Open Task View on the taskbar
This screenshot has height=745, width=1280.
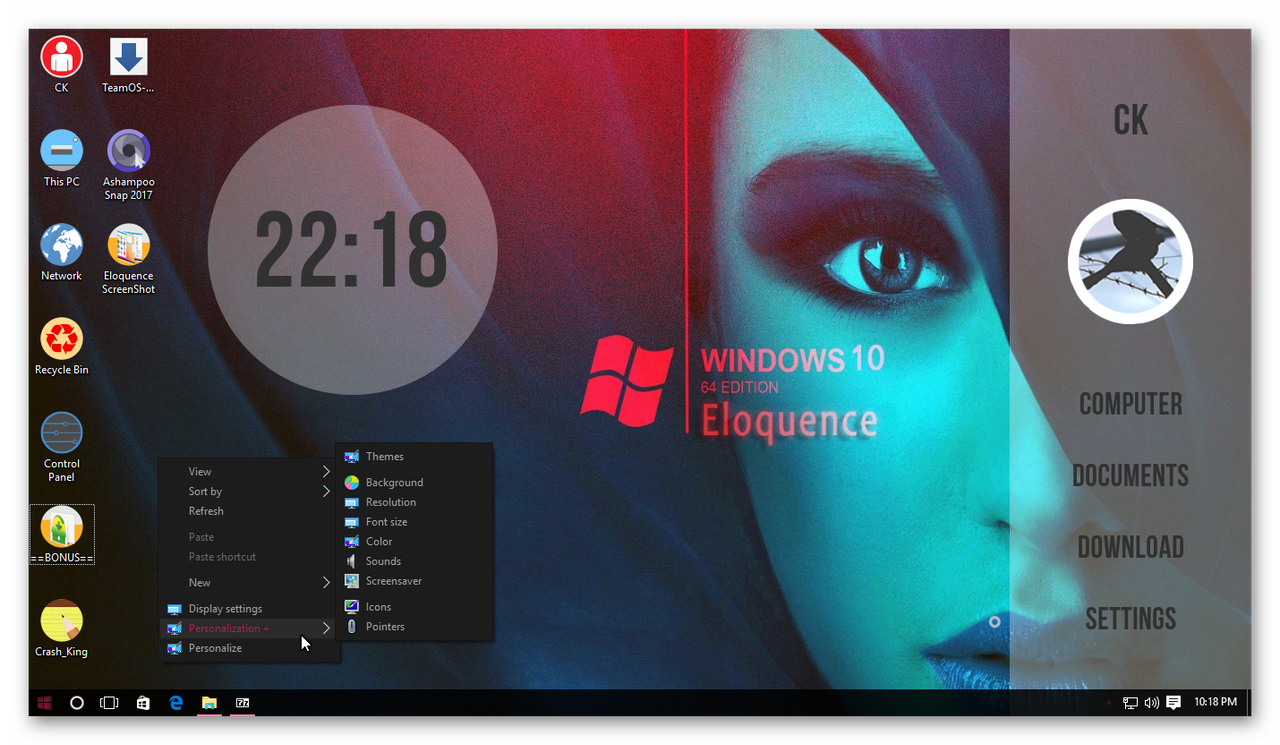[x=109, y=703]
